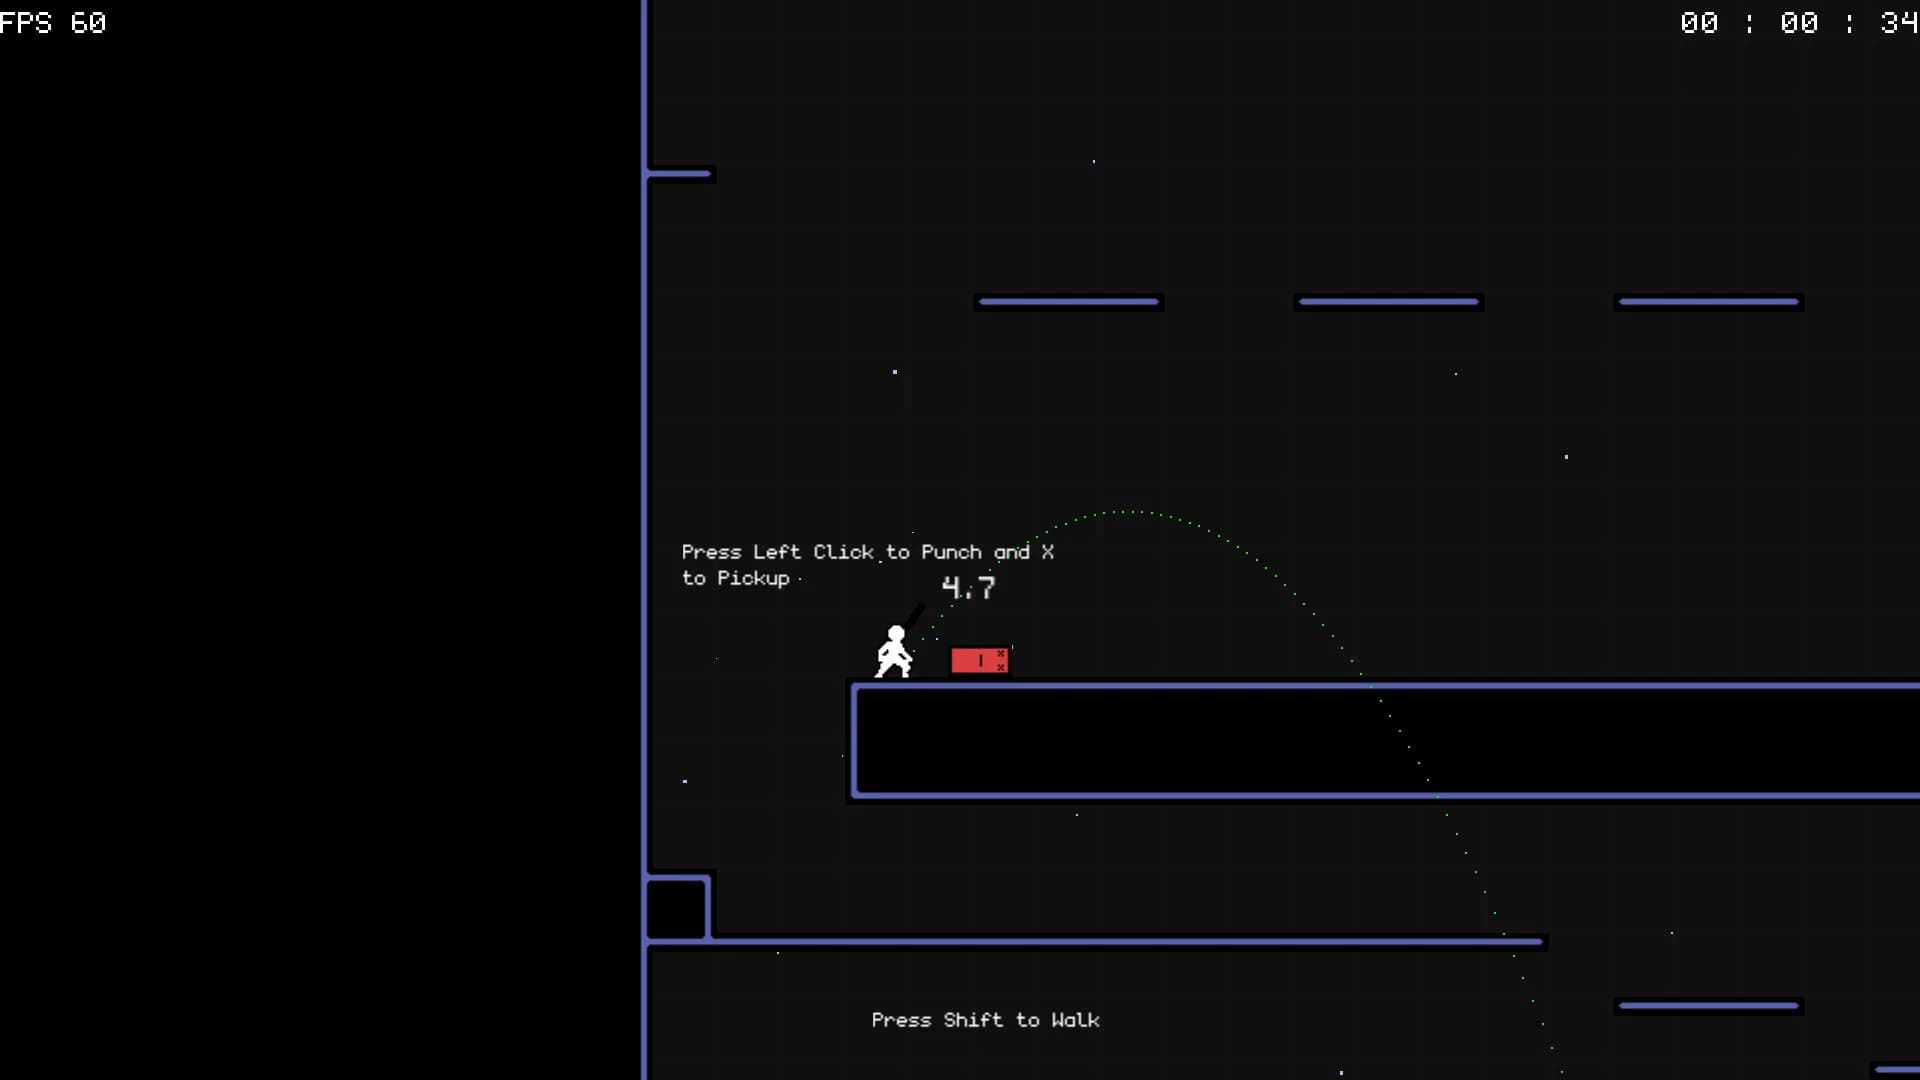Click the FPS 60 counter
The image size is (1920, 1080).
point(53,23)
